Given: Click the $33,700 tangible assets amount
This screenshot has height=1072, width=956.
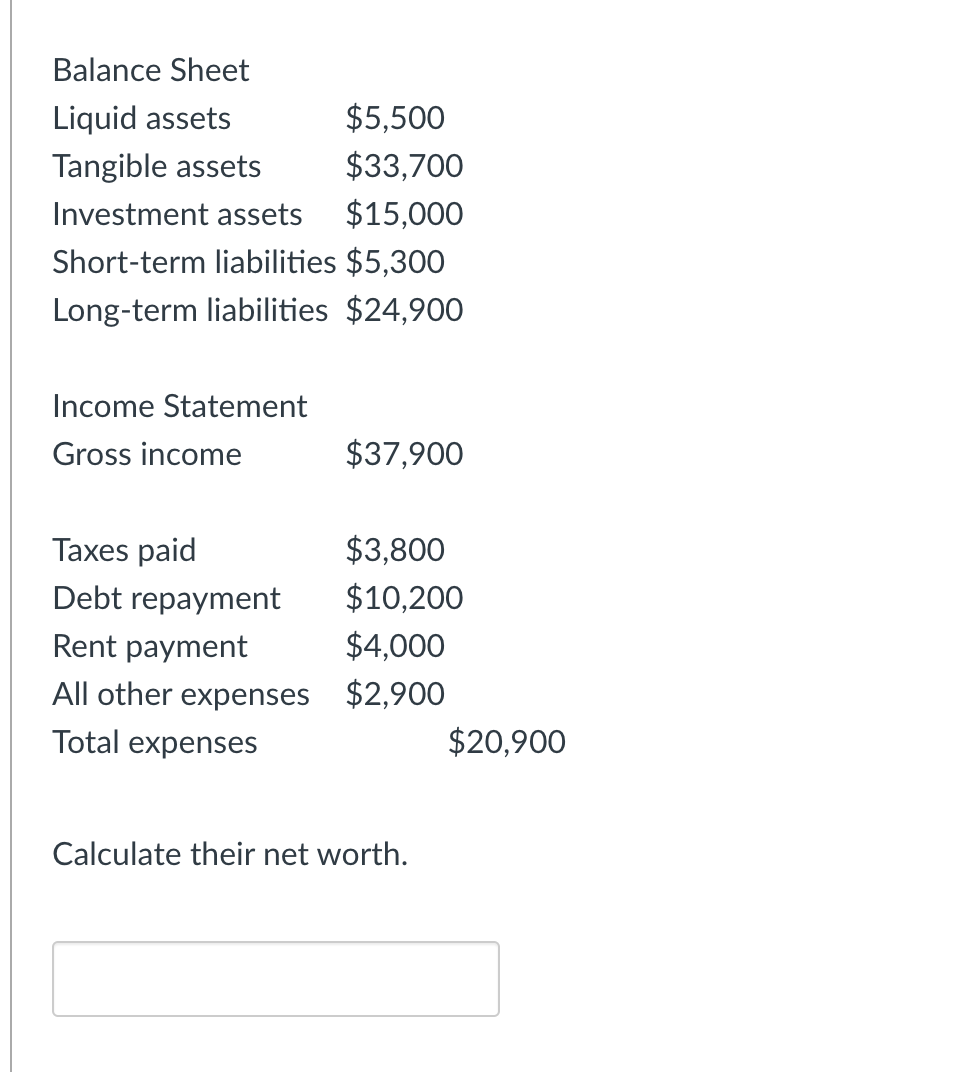Looking at the screenshot, I should tap(404, 166).
